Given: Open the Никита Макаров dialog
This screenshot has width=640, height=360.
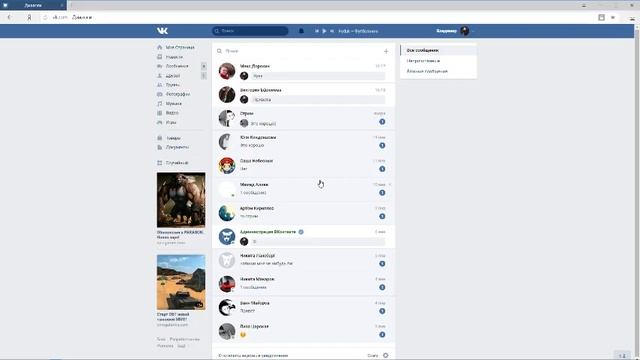Looking at the screenshot, I should point(303,284).
